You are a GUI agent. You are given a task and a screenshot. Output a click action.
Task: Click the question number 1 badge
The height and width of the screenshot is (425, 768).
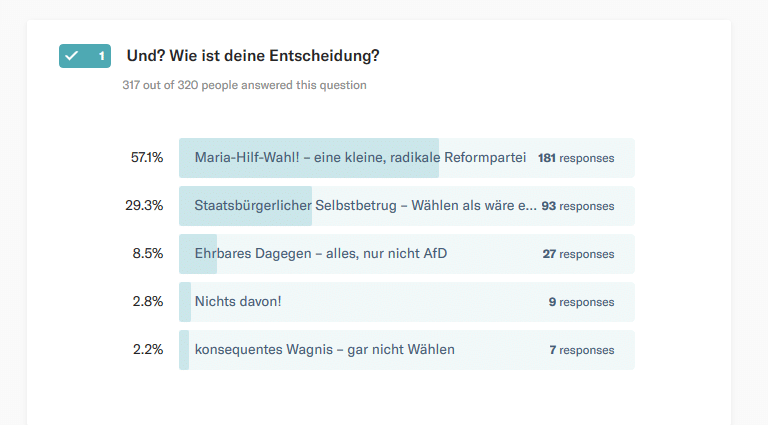(101, 56)
